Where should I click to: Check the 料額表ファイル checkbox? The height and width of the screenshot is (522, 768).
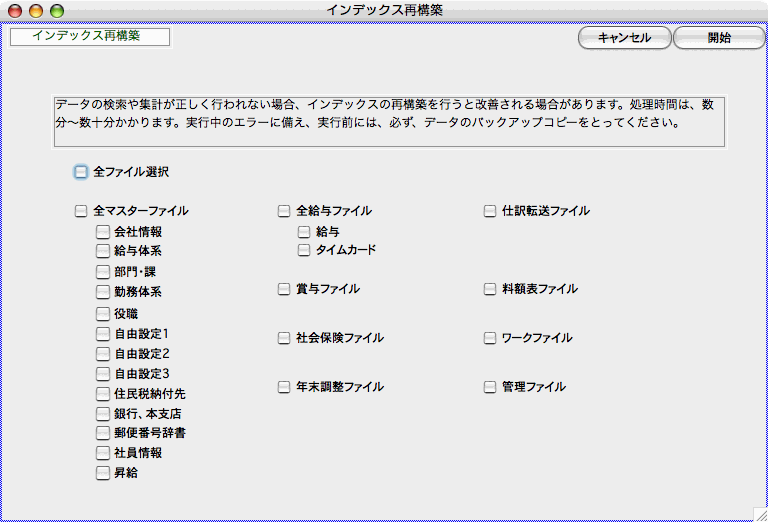click(x=490, y=290)
